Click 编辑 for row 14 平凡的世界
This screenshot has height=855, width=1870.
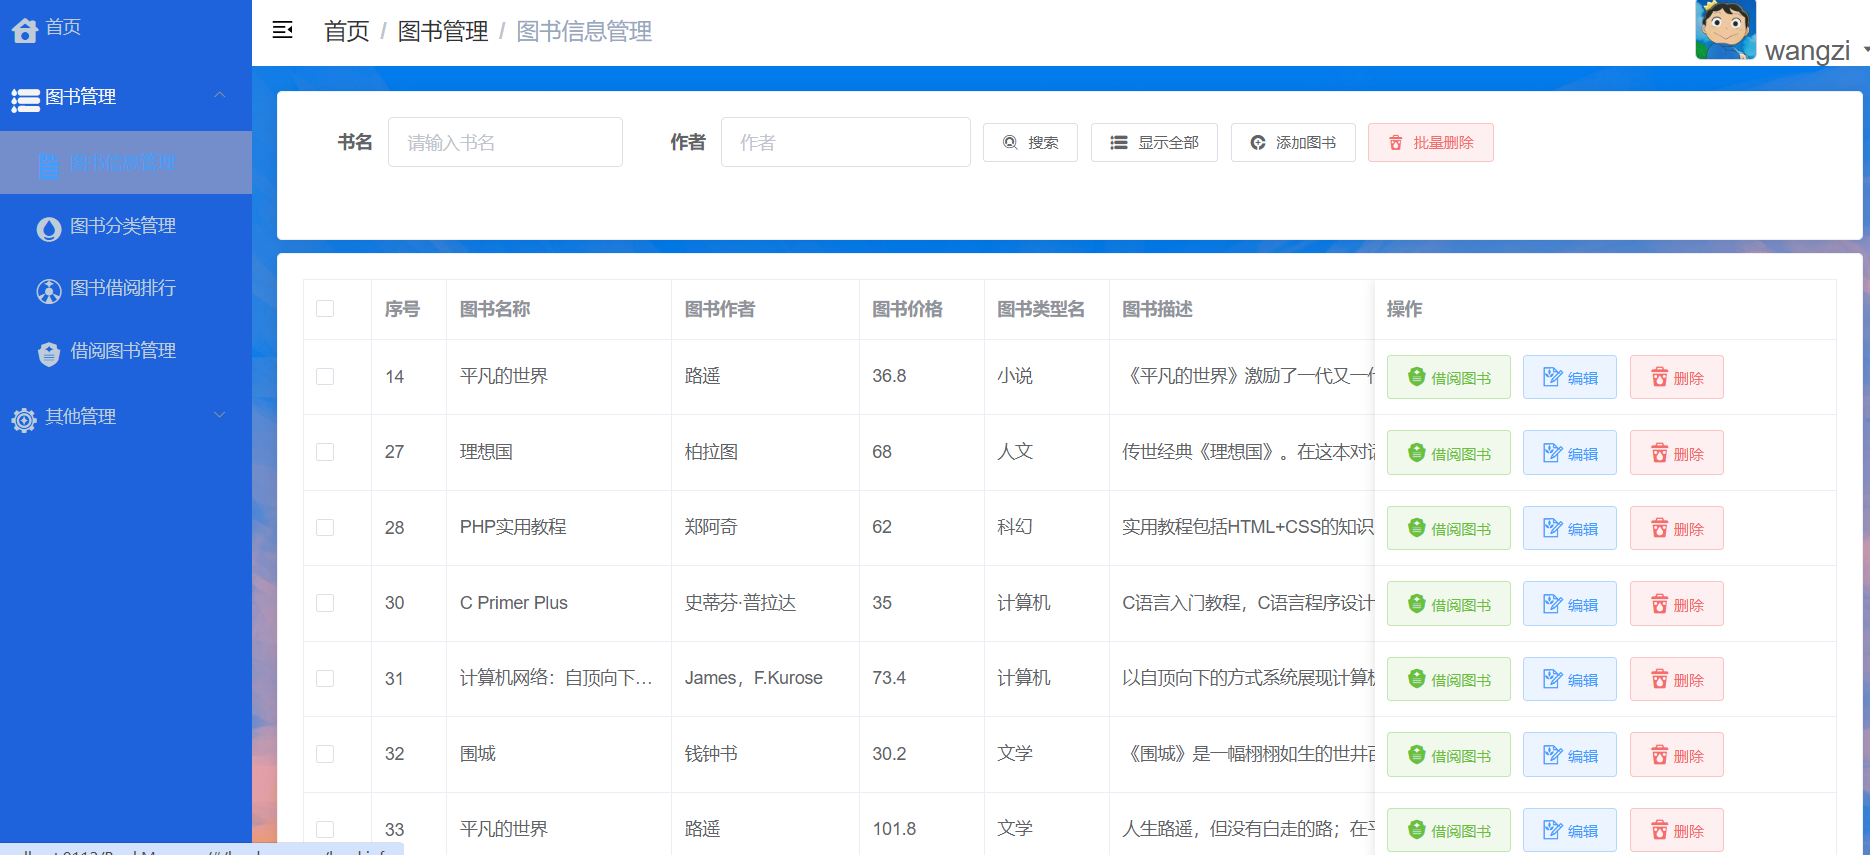point(1570,377)
